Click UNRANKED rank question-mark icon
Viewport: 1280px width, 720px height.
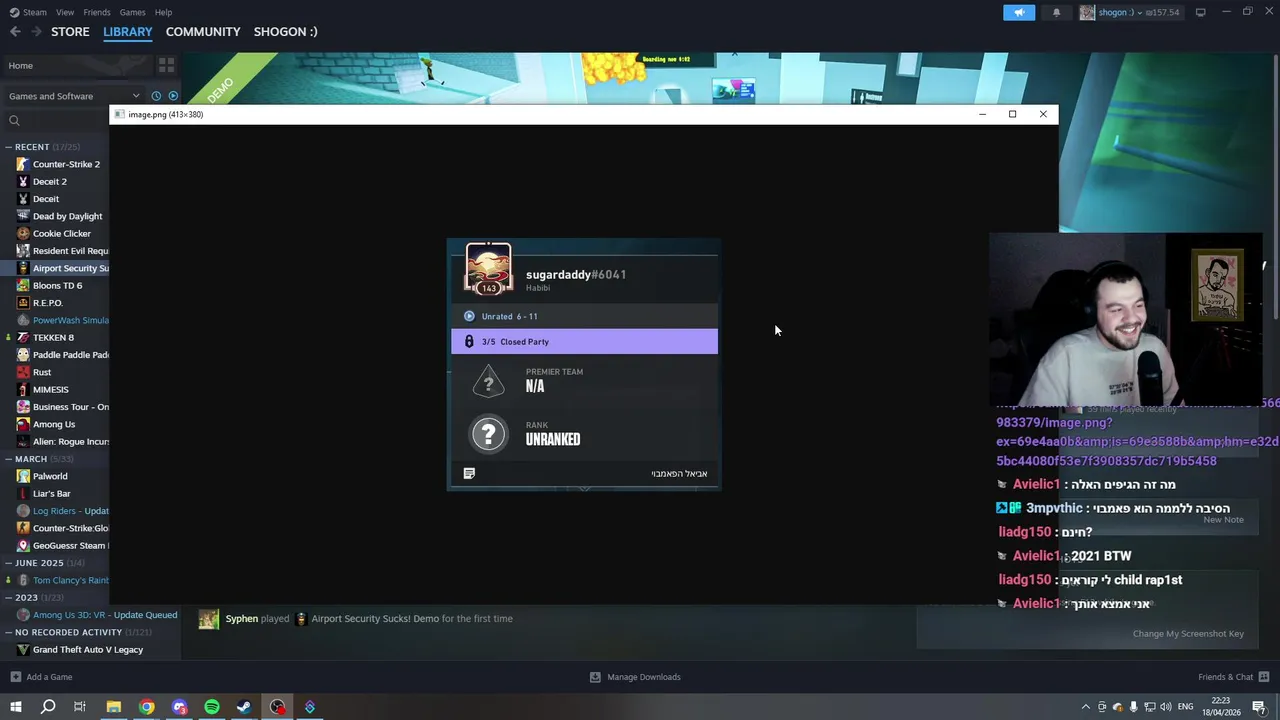click(488, 433)
